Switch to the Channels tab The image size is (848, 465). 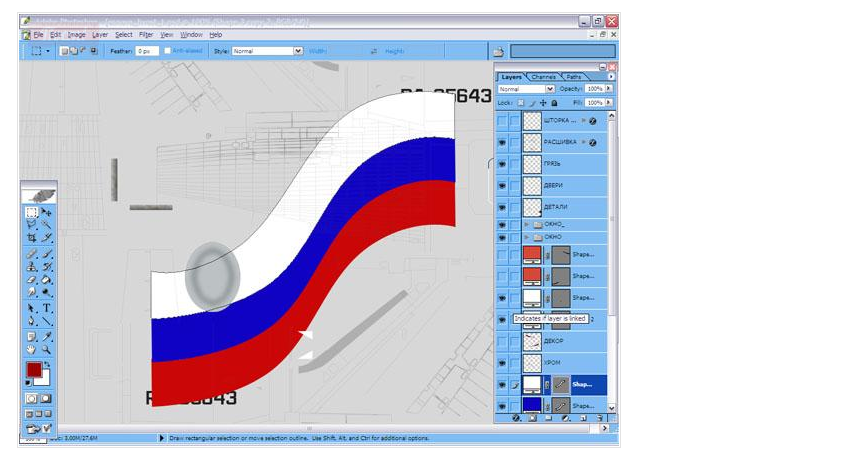(x=543, y=76)
